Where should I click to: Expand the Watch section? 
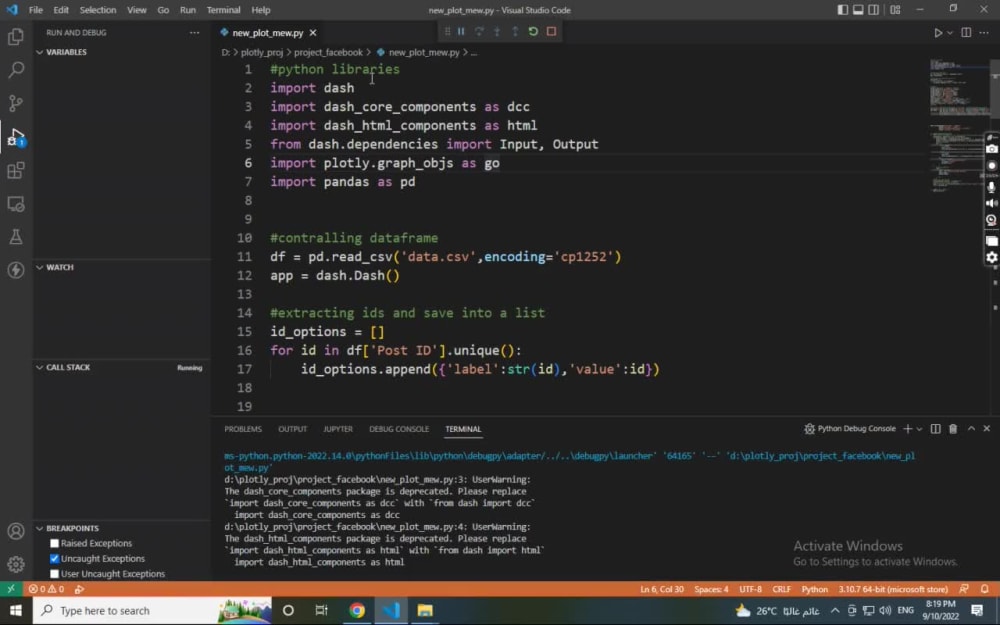click(x=59, y=267)
